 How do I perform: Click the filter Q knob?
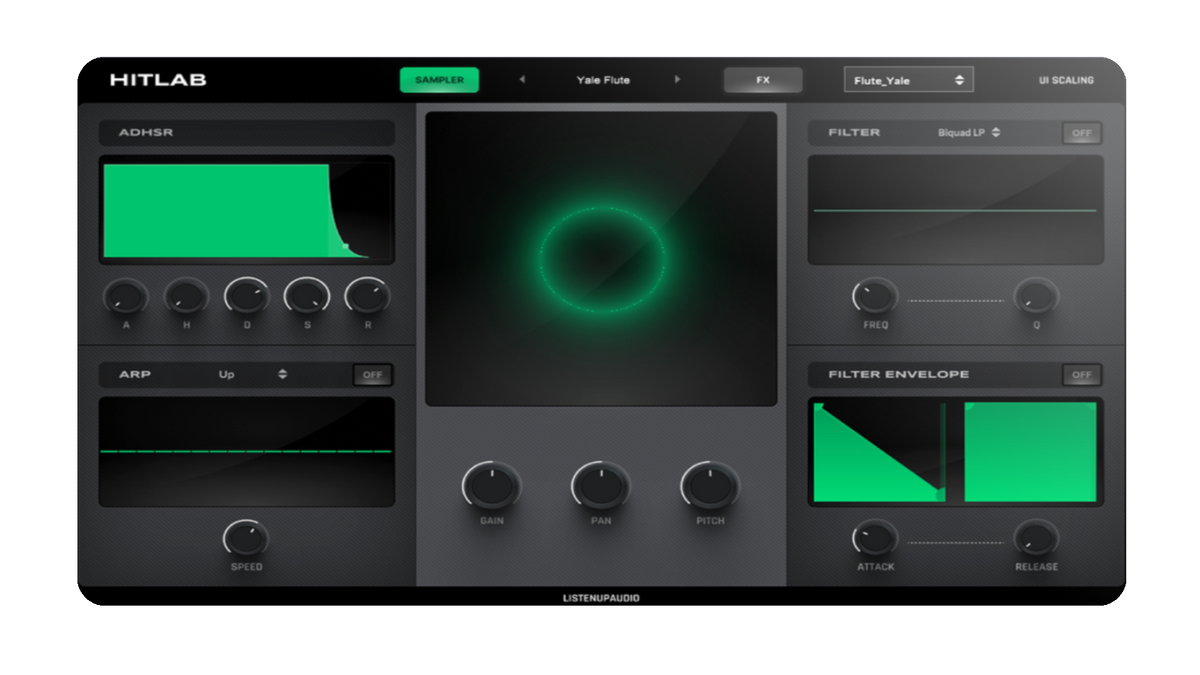1036,298
